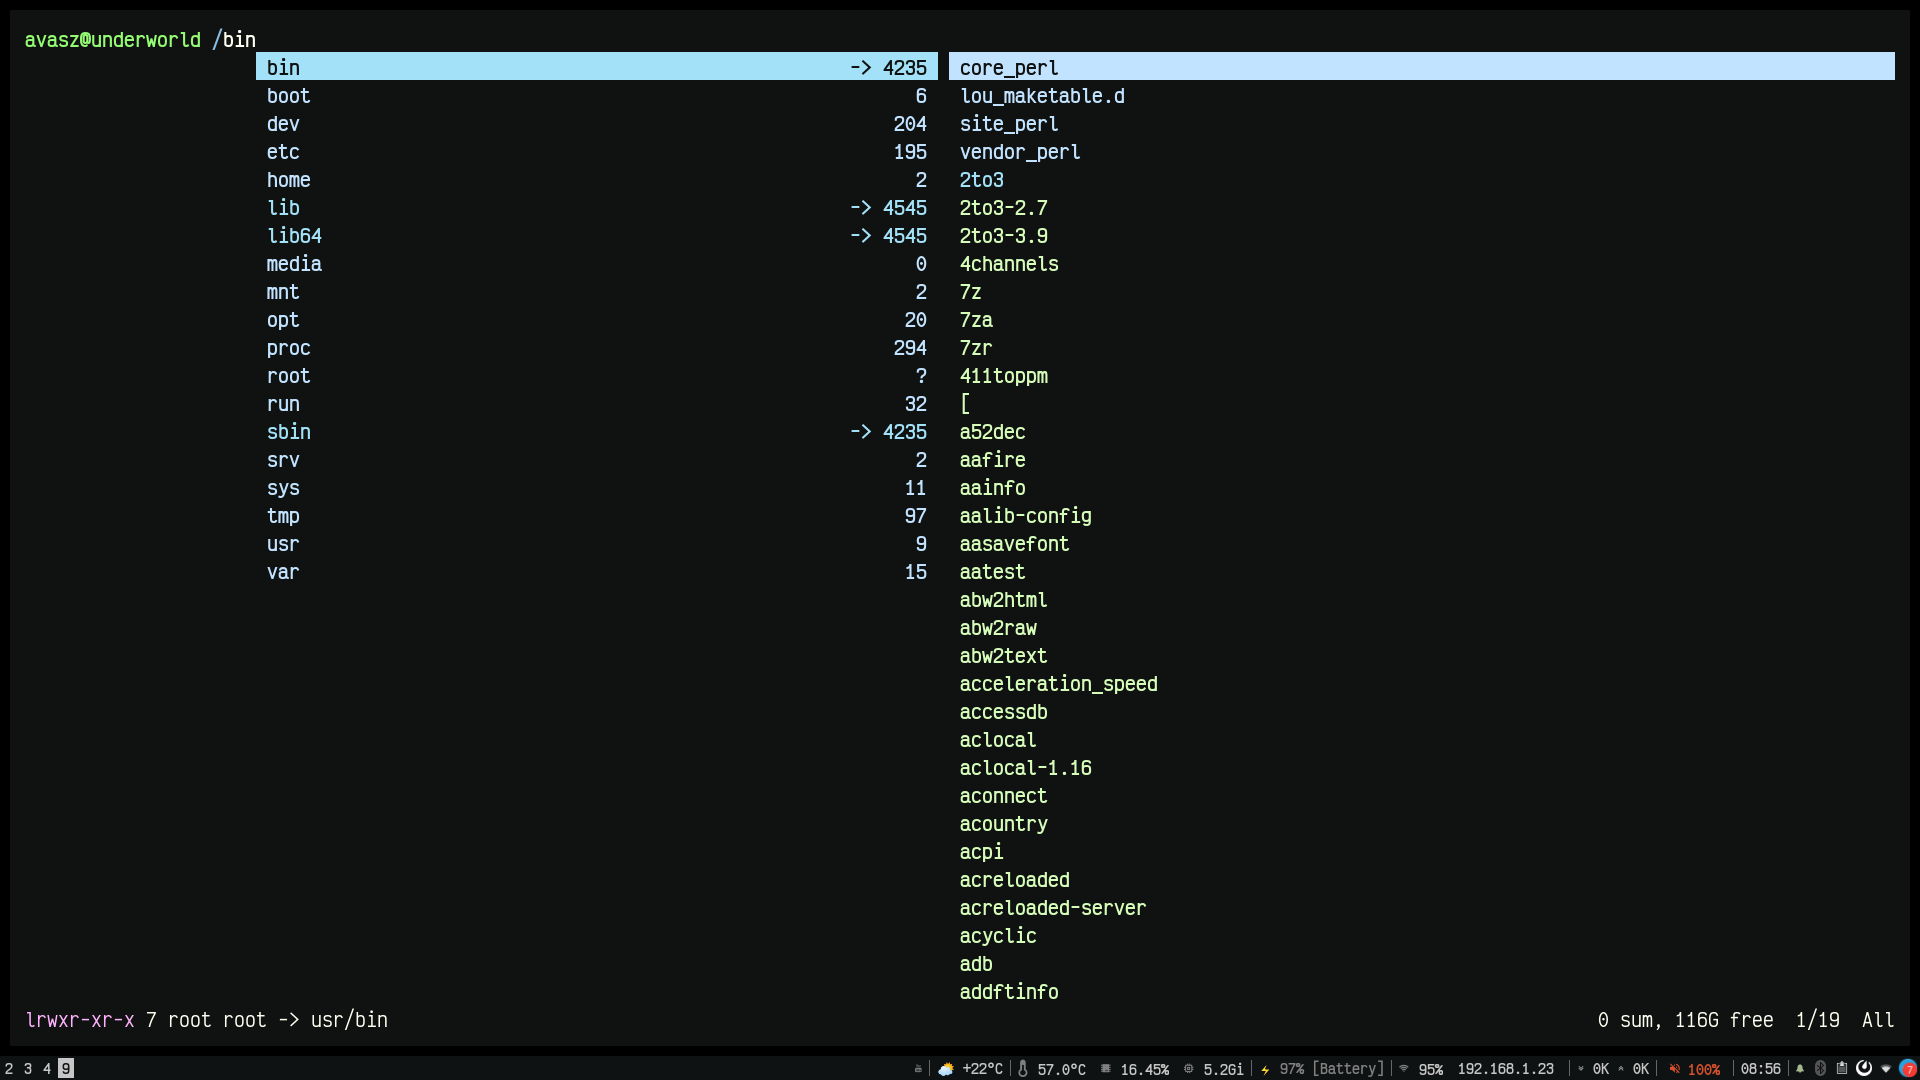Click the red notification badge icon
Image resolution: width=1920 pixels, height=1080 pixels.
point(1908,1069)
